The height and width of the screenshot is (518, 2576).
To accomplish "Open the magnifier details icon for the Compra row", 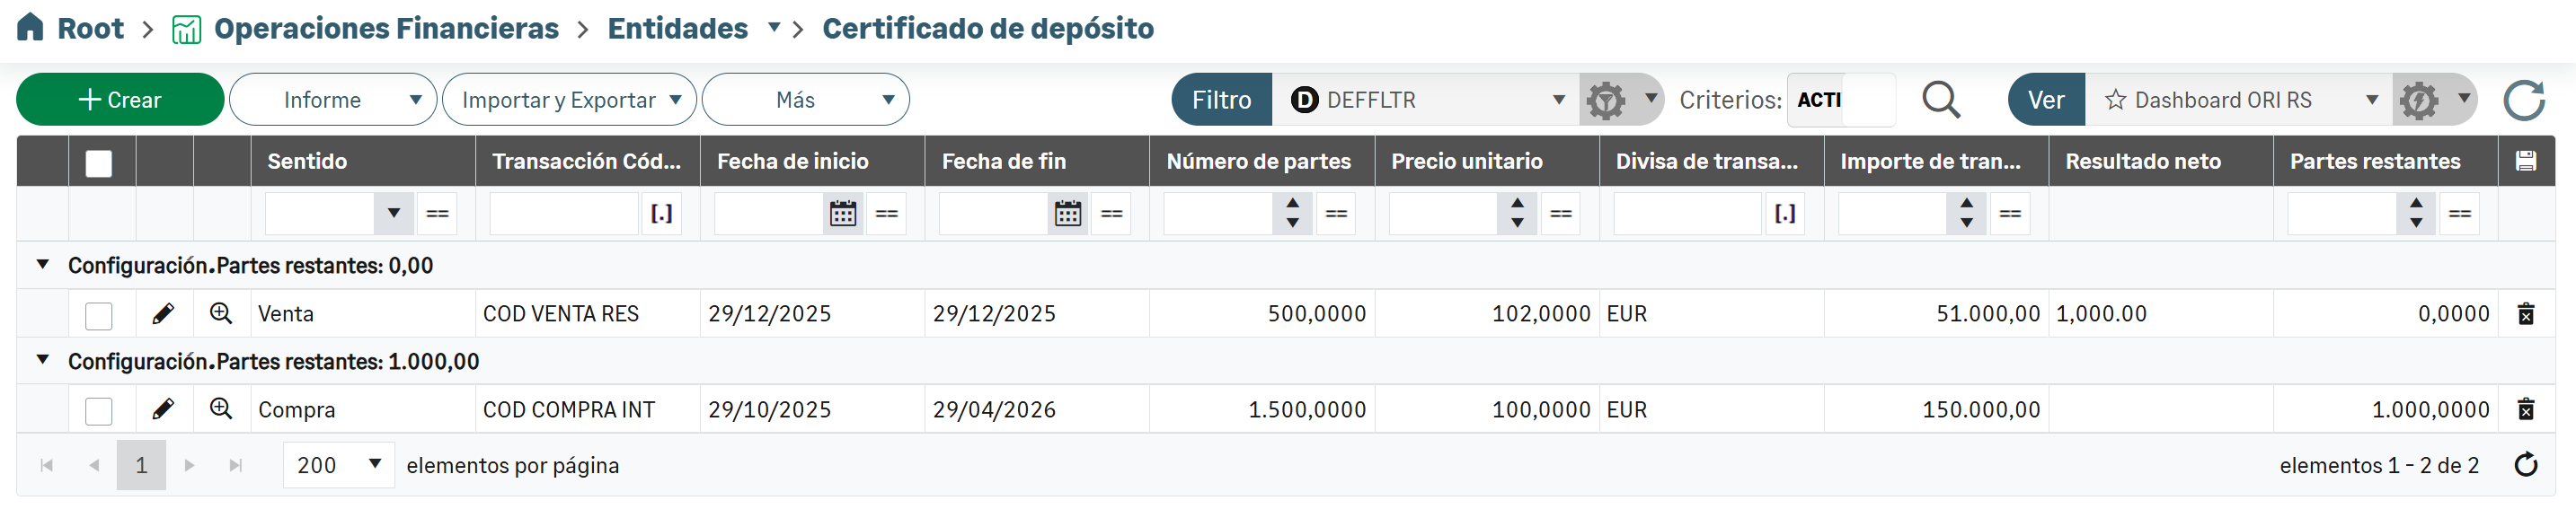I will click(221, 409).
